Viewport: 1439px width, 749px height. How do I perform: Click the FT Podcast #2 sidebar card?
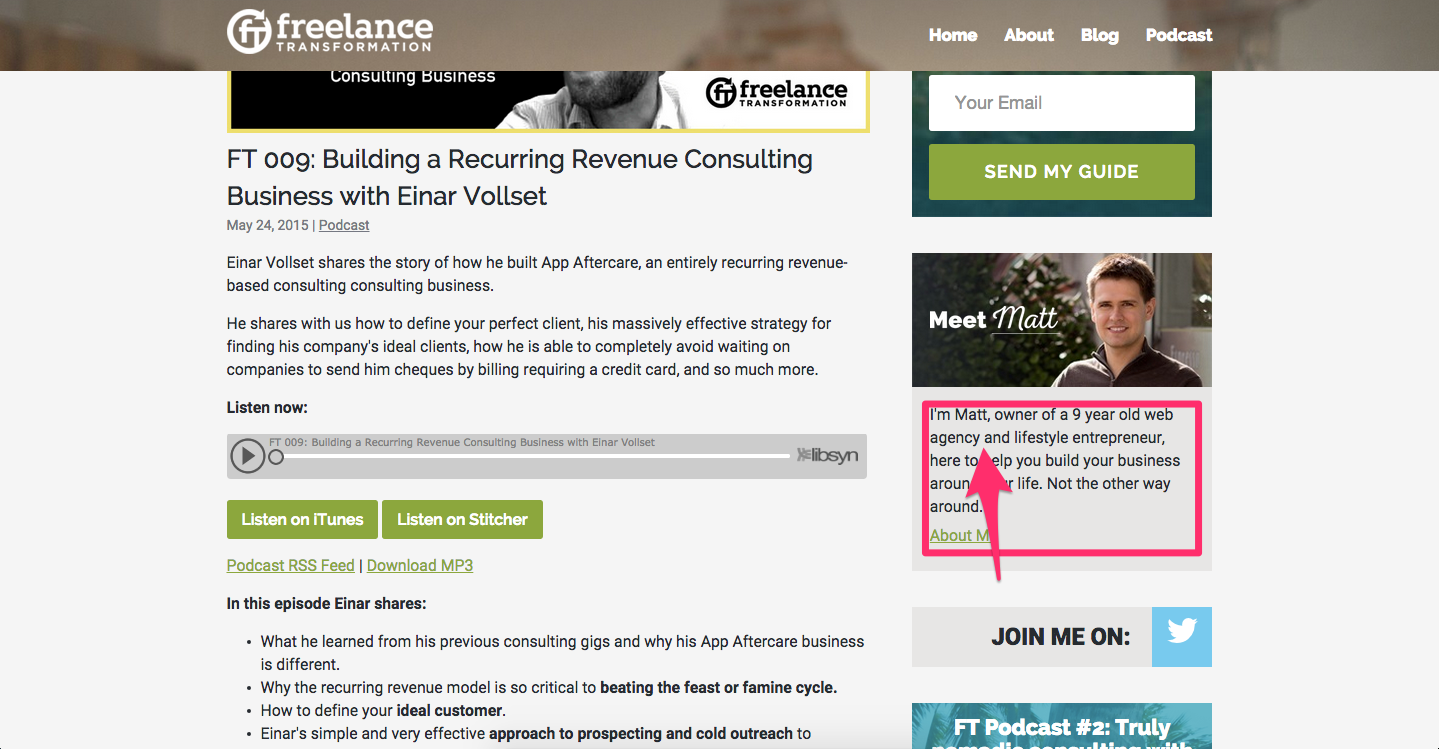click(x=1062, y=726)
